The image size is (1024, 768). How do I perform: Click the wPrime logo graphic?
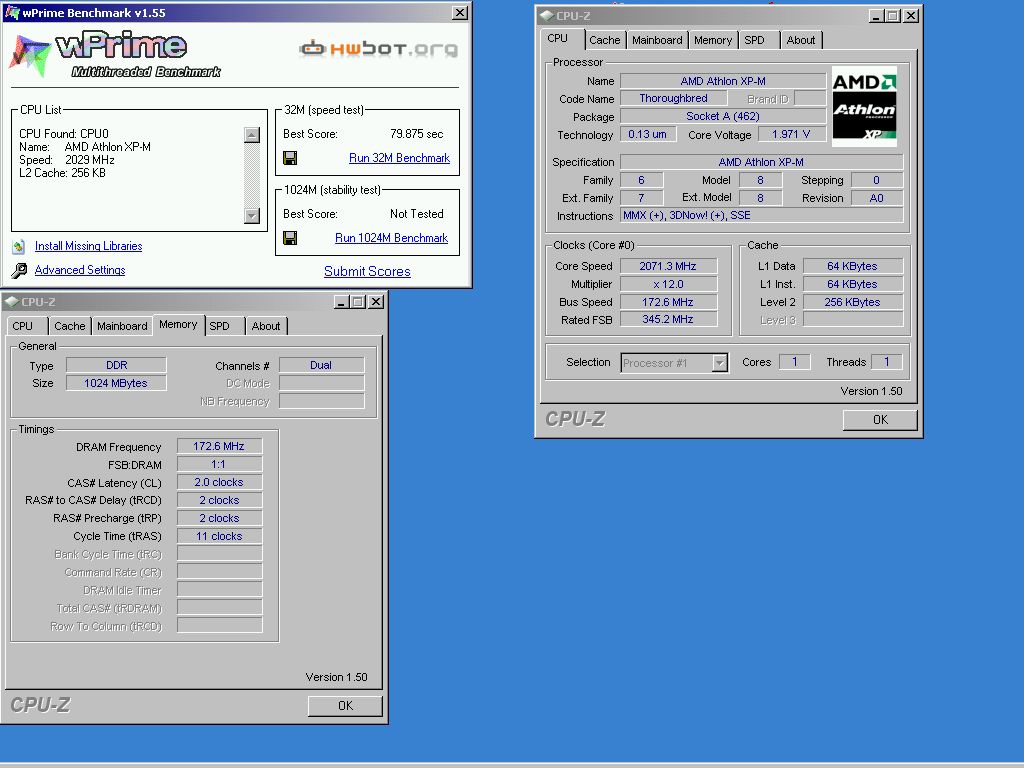[116, 55]
